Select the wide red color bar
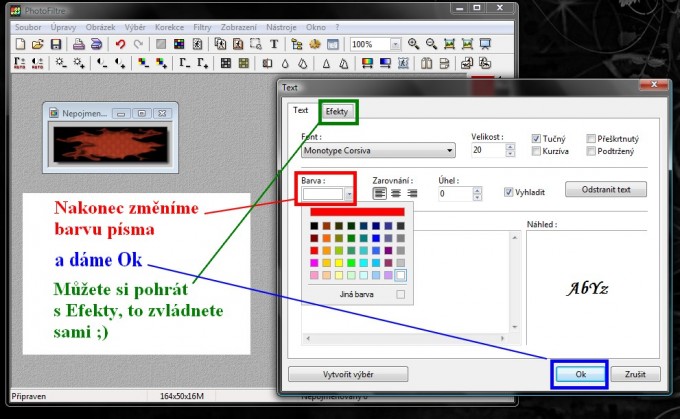Image resolution: width=680 pixels, height=419 pixels. [x=357, y=212]
